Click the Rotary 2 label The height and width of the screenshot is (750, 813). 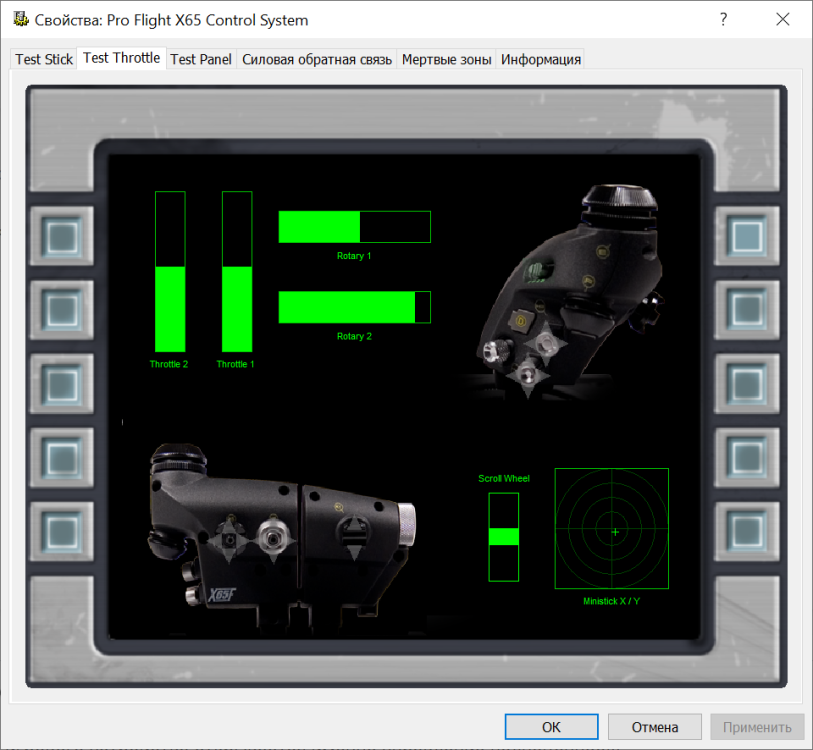(354, 336)
